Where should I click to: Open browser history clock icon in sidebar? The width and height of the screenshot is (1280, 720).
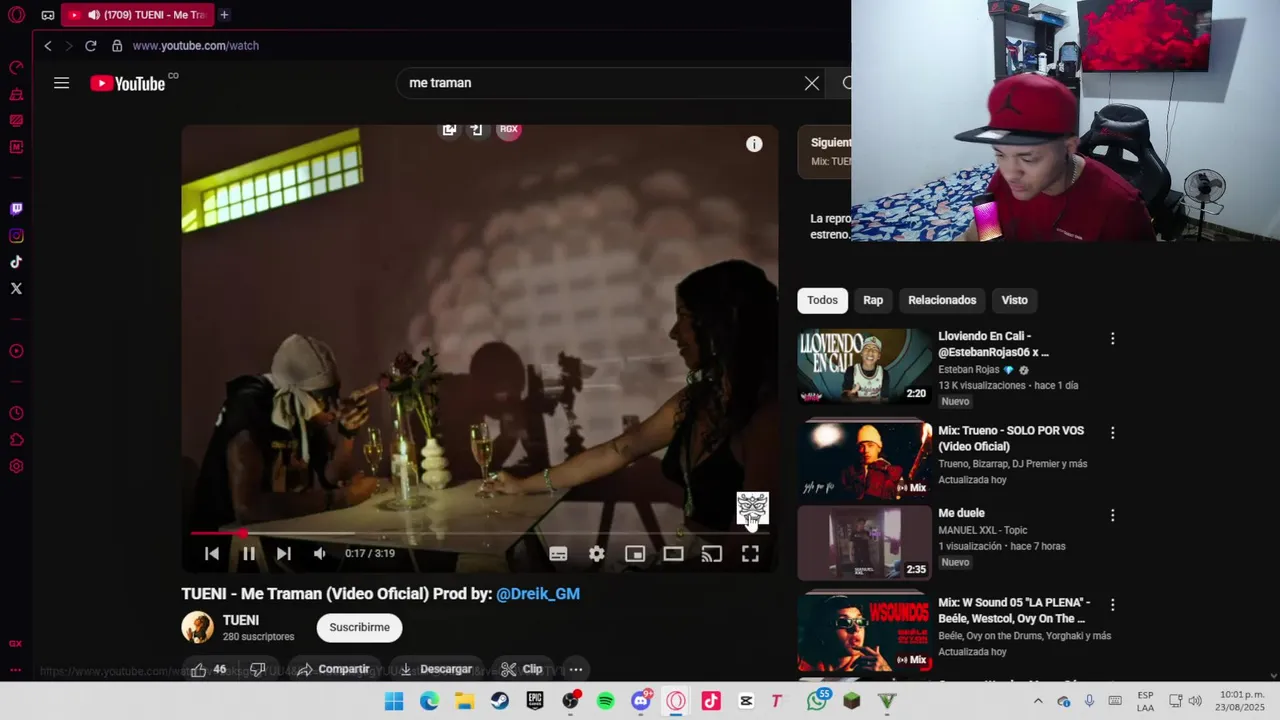pyautogui.click(x=16, y=414)
